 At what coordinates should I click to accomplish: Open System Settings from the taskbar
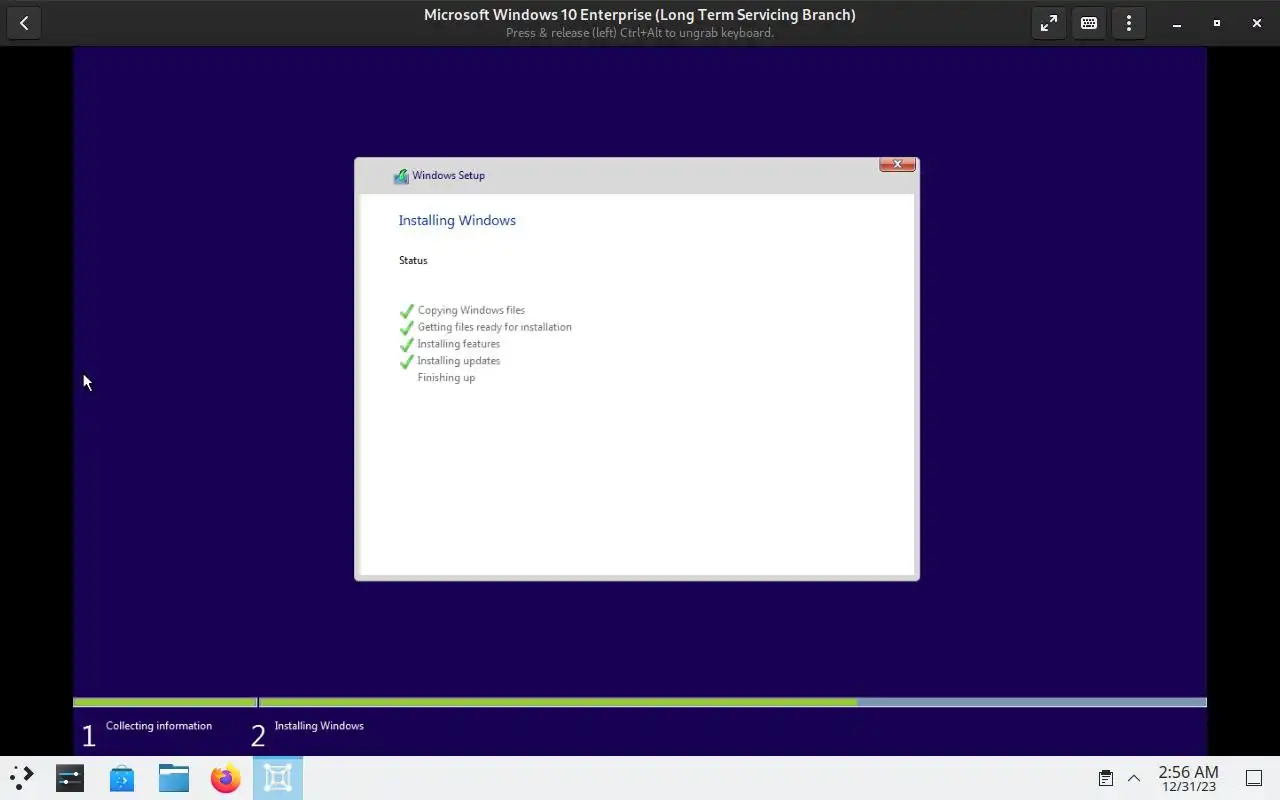pos(70,778)
